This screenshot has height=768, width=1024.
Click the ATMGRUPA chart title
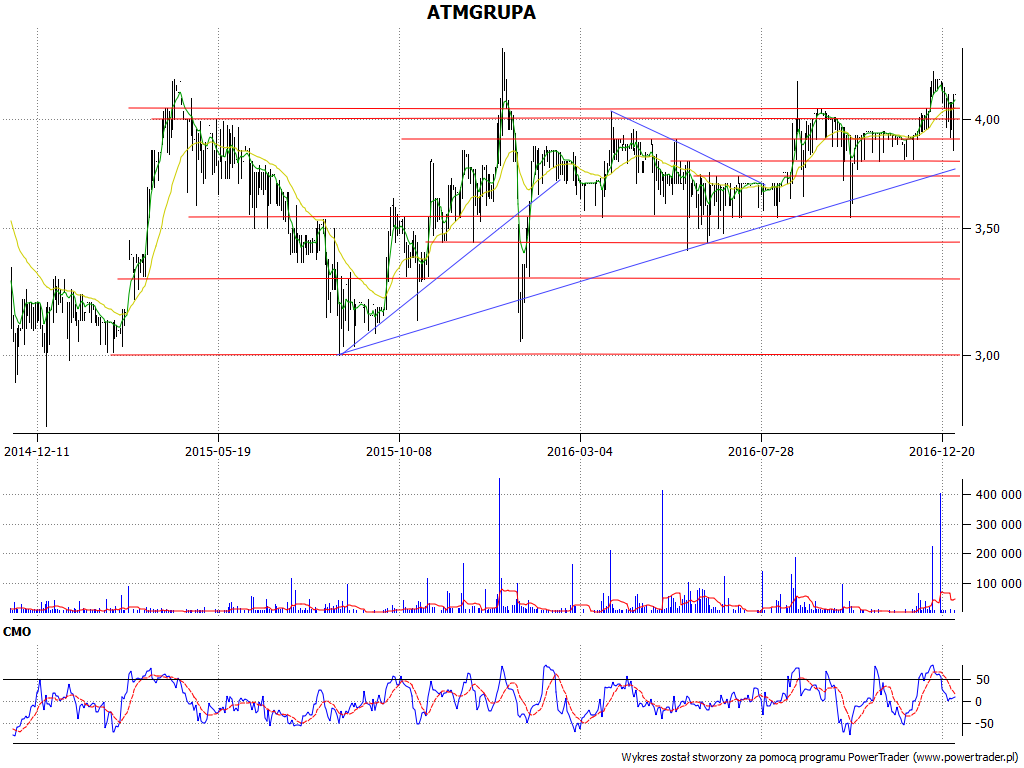click(x=481, y=12)
